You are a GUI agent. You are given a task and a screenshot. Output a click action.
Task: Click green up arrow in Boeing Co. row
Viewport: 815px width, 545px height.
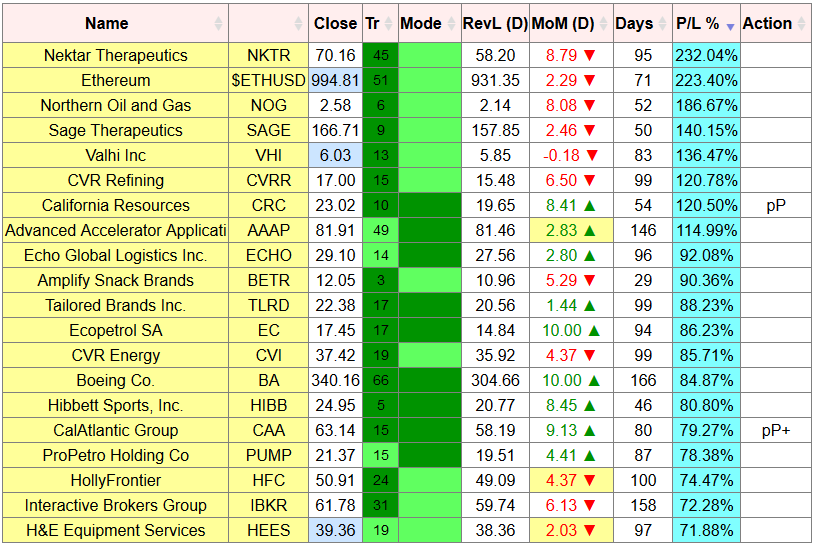point(594,380)
